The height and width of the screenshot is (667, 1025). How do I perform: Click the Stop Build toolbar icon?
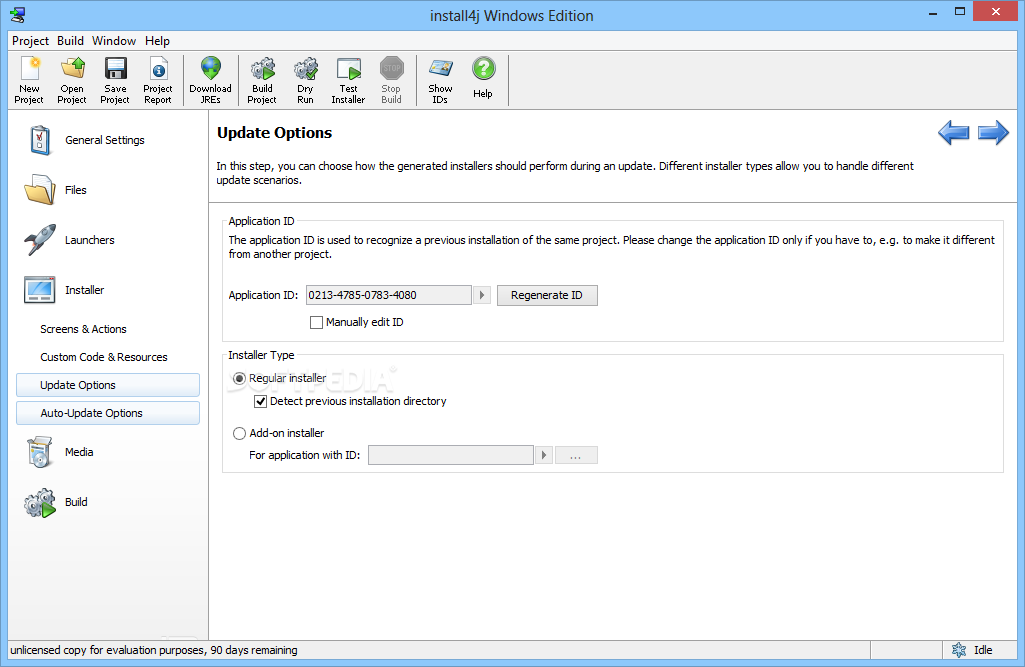(392, 80)
